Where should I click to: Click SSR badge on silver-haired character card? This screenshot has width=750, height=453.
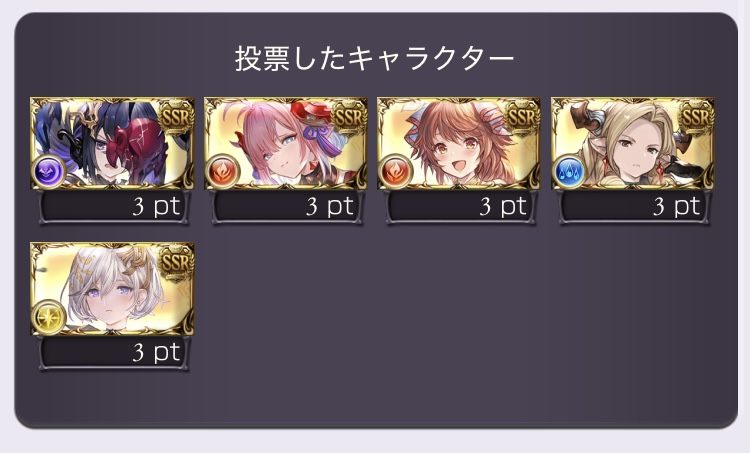[x=176, y=262]
